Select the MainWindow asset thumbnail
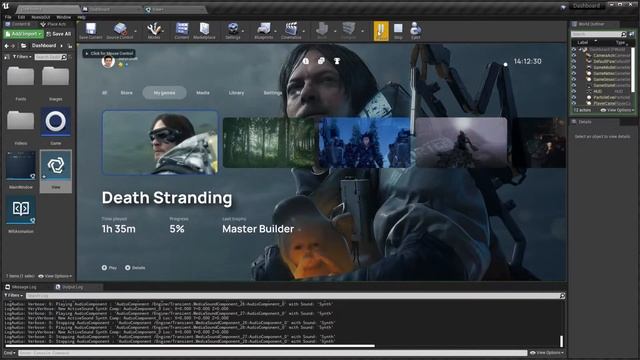The image size is (640, 360). [21, 165]
